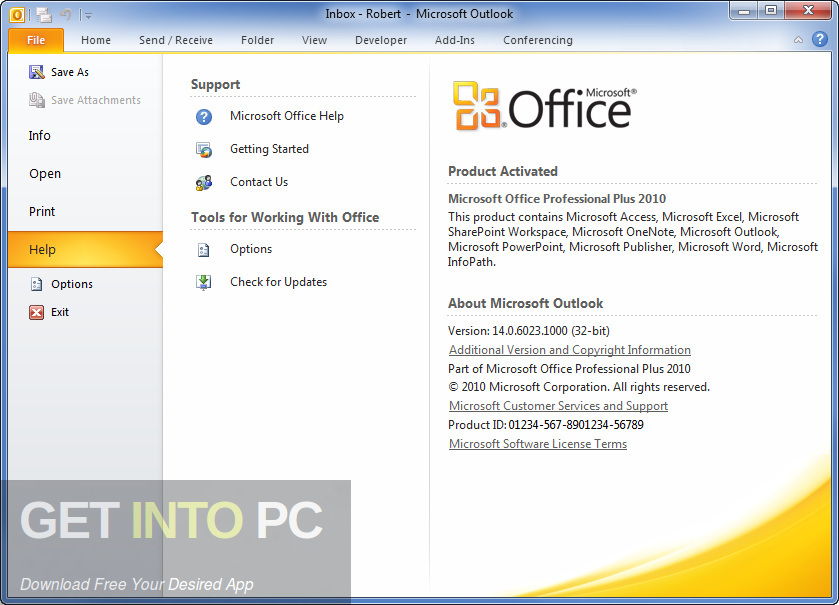The image size is (839, 605).
Task: Click the Save Attachments icon
Action: 36,100
